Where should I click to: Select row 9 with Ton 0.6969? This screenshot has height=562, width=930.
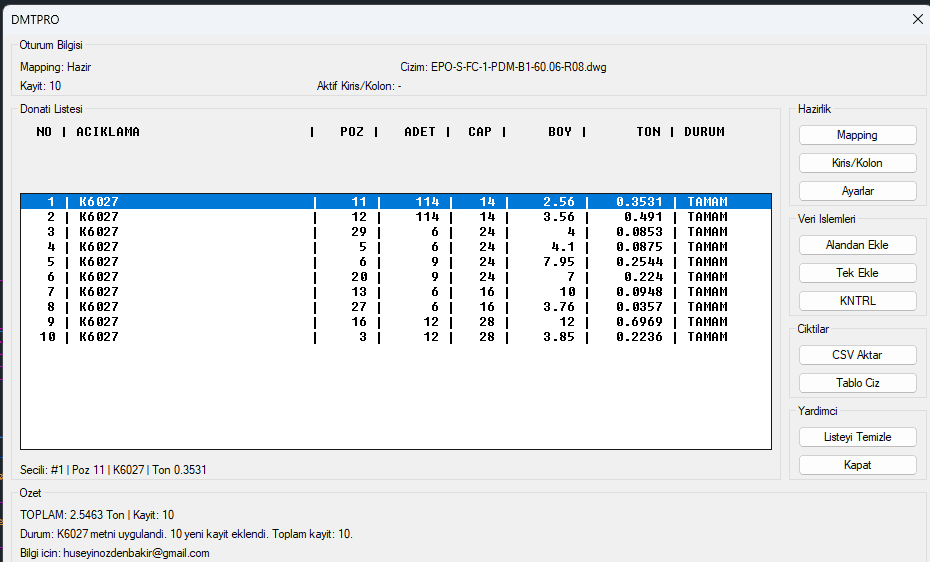point(395,322)
